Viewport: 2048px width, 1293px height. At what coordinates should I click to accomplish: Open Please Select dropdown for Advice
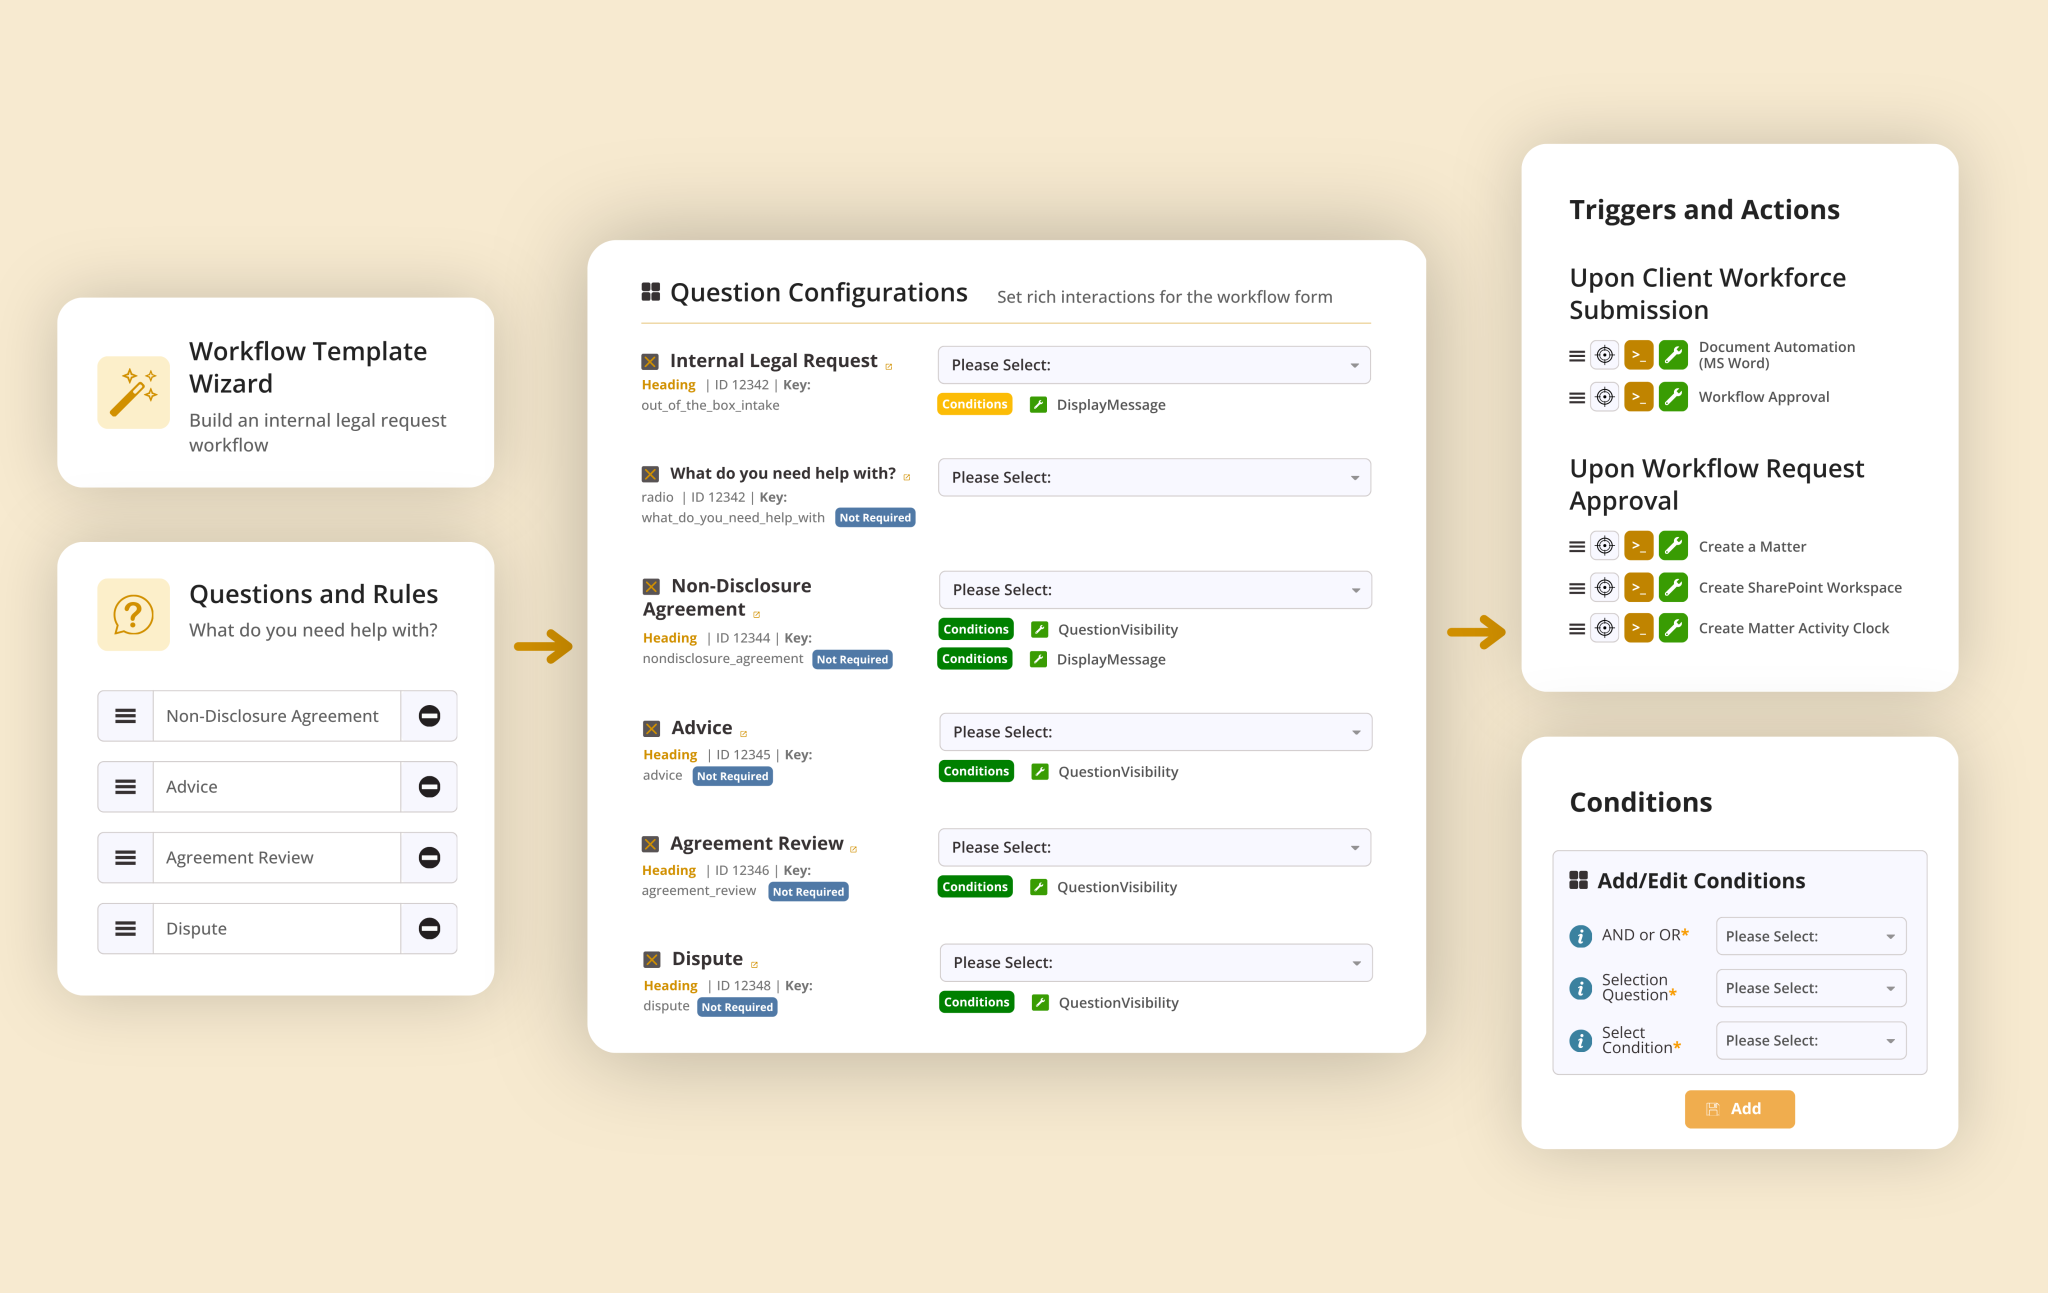tap(1155, 732)
